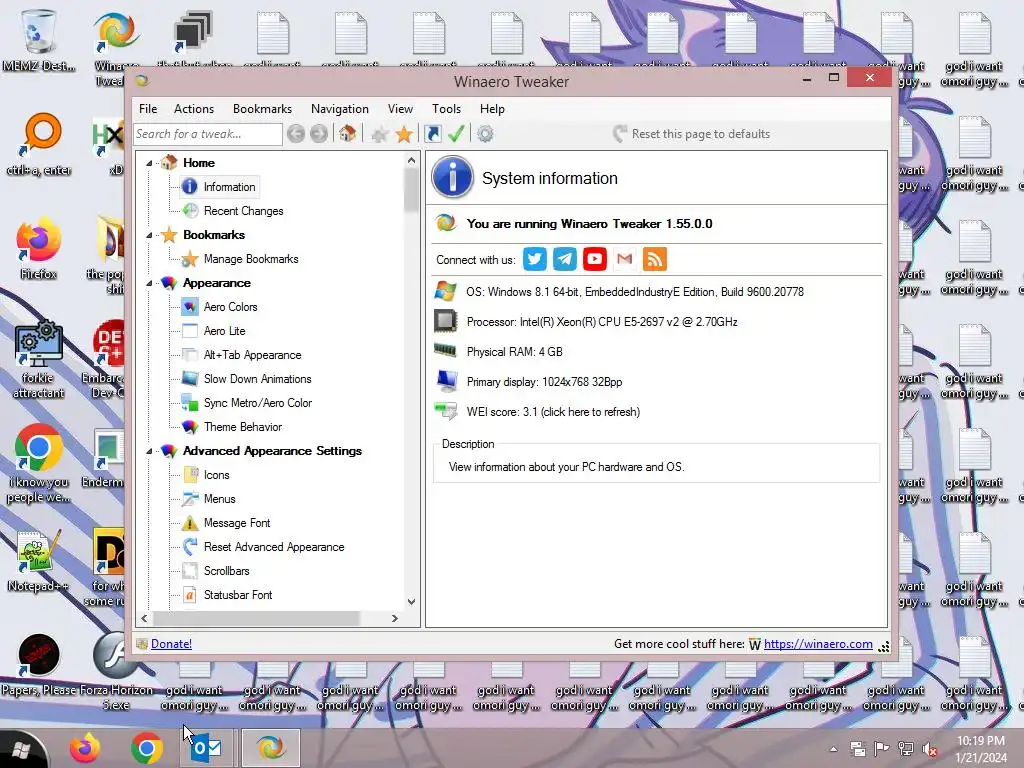Click the Windows Start button
This screenshot has height=768, width=1024.
tap(21, 750)
